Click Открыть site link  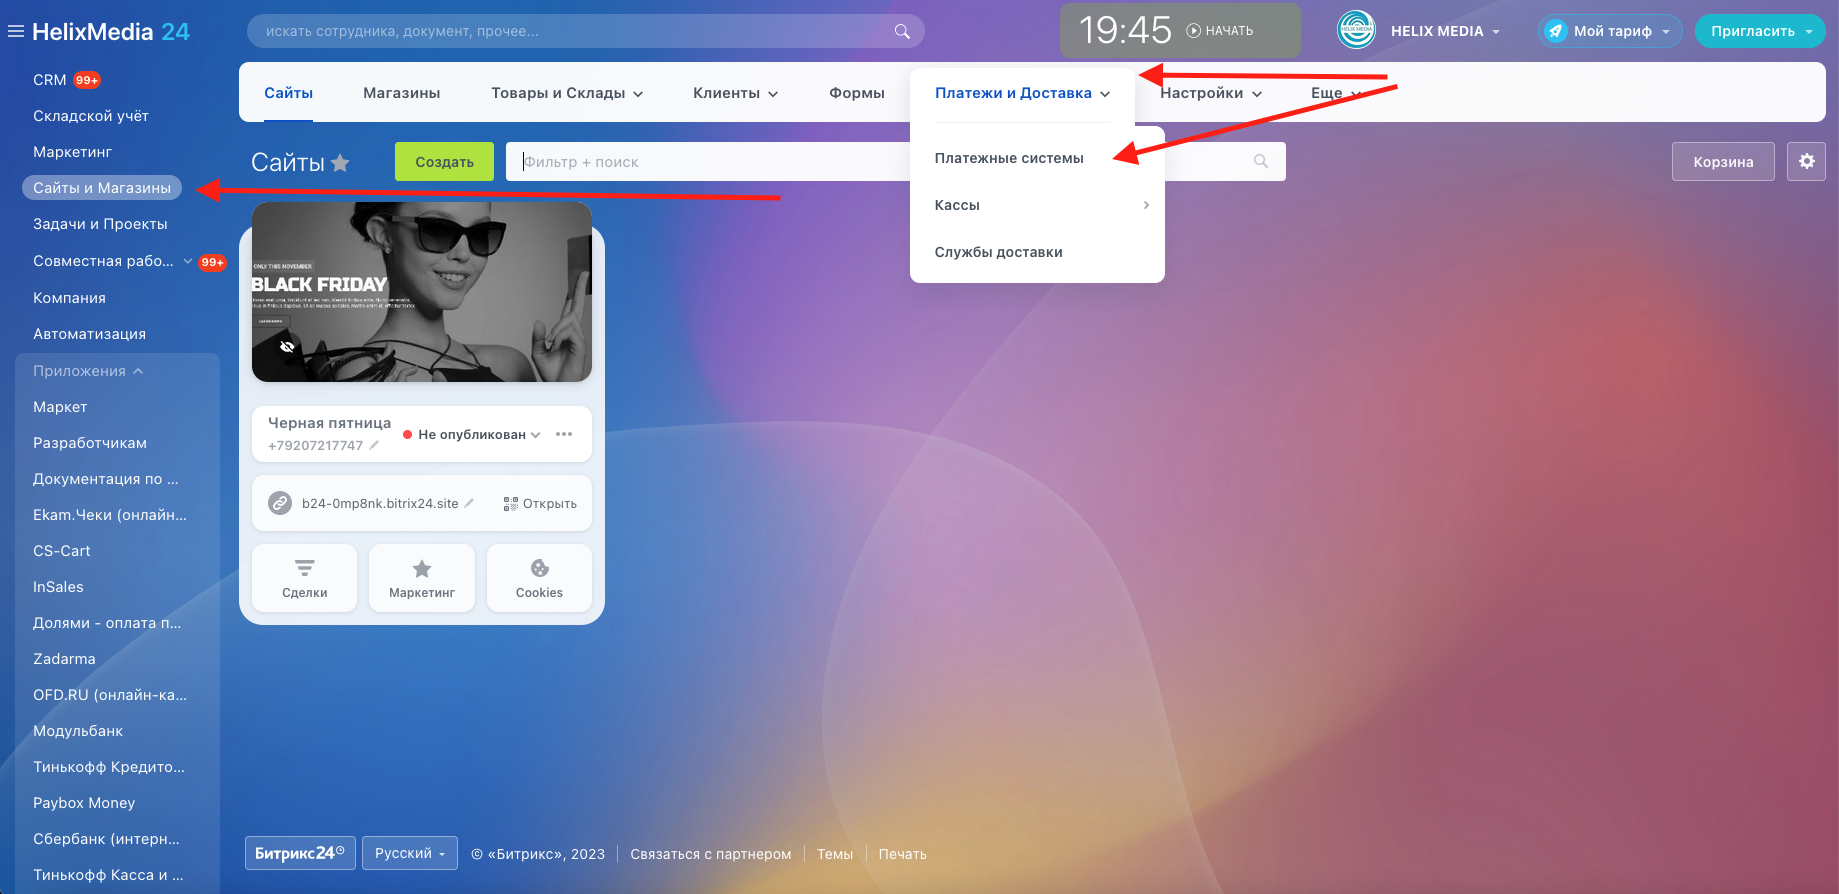point(549,504)
